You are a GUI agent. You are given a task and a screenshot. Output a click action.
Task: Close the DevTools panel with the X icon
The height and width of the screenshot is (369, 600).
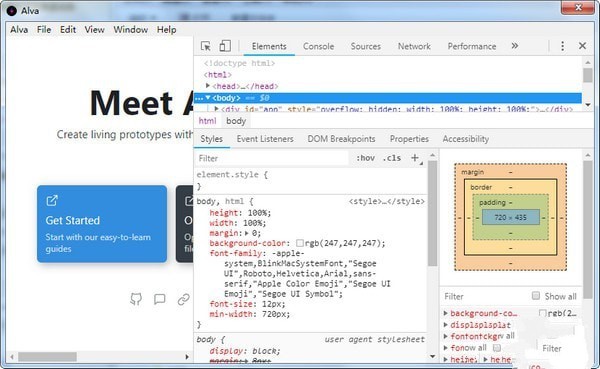(x=582, y=46)
